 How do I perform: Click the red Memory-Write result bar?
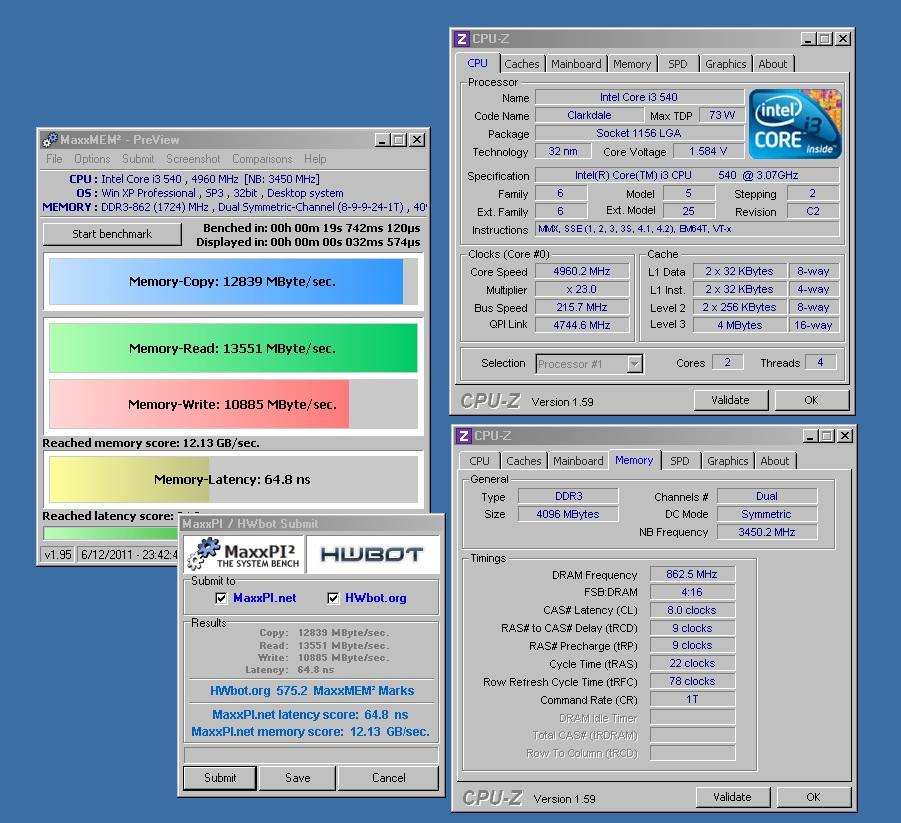point(199,404)
